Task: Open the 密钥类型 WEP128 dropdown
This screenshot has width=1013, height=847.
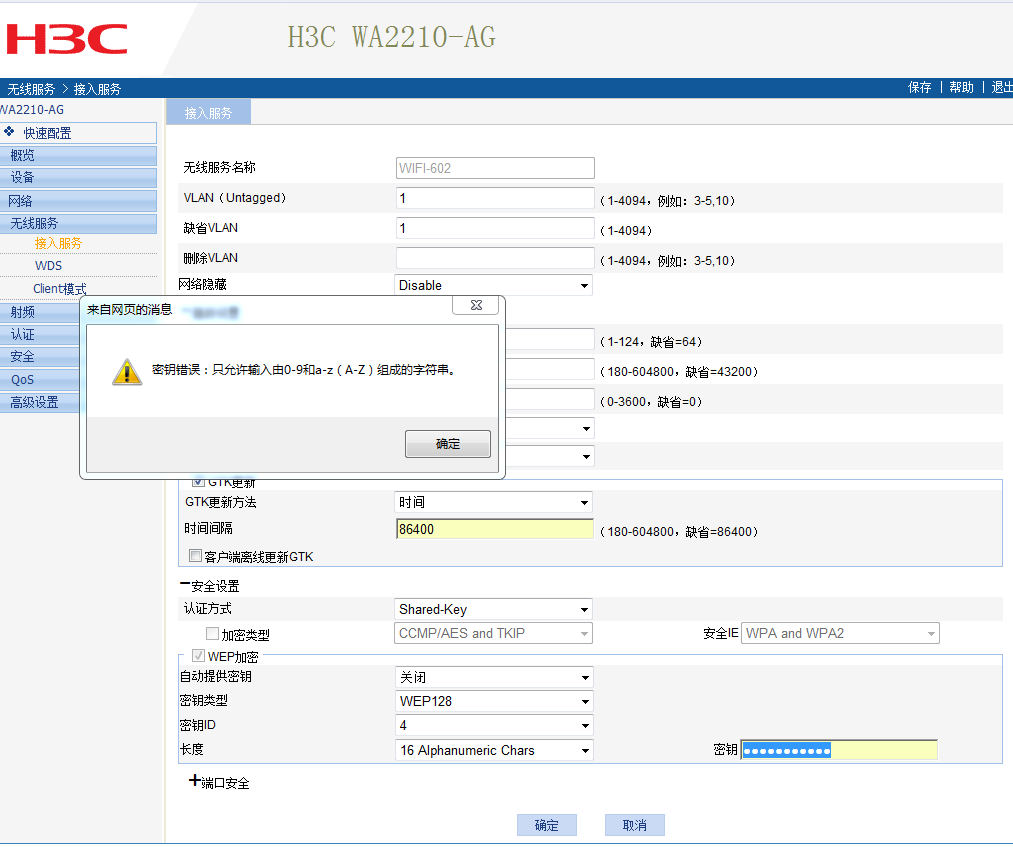Action: (494, 701)
